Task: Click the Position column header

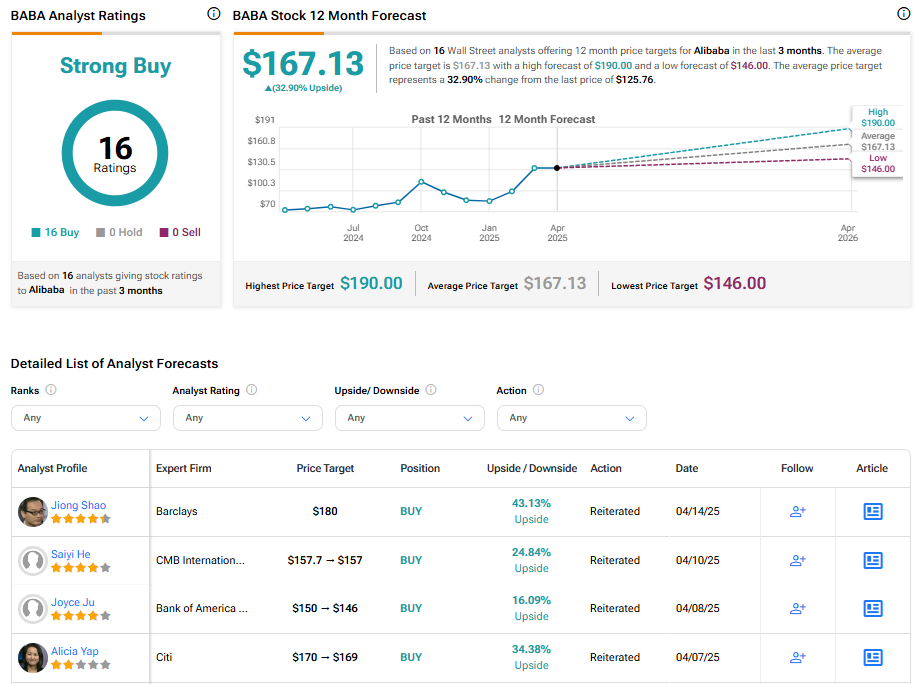Action: click(420, 468)
